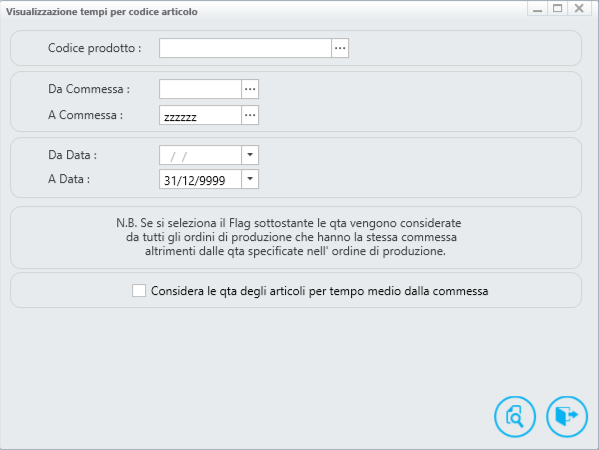
Task: Click the empty Da Data date field
Action: (x=200, y=155)
